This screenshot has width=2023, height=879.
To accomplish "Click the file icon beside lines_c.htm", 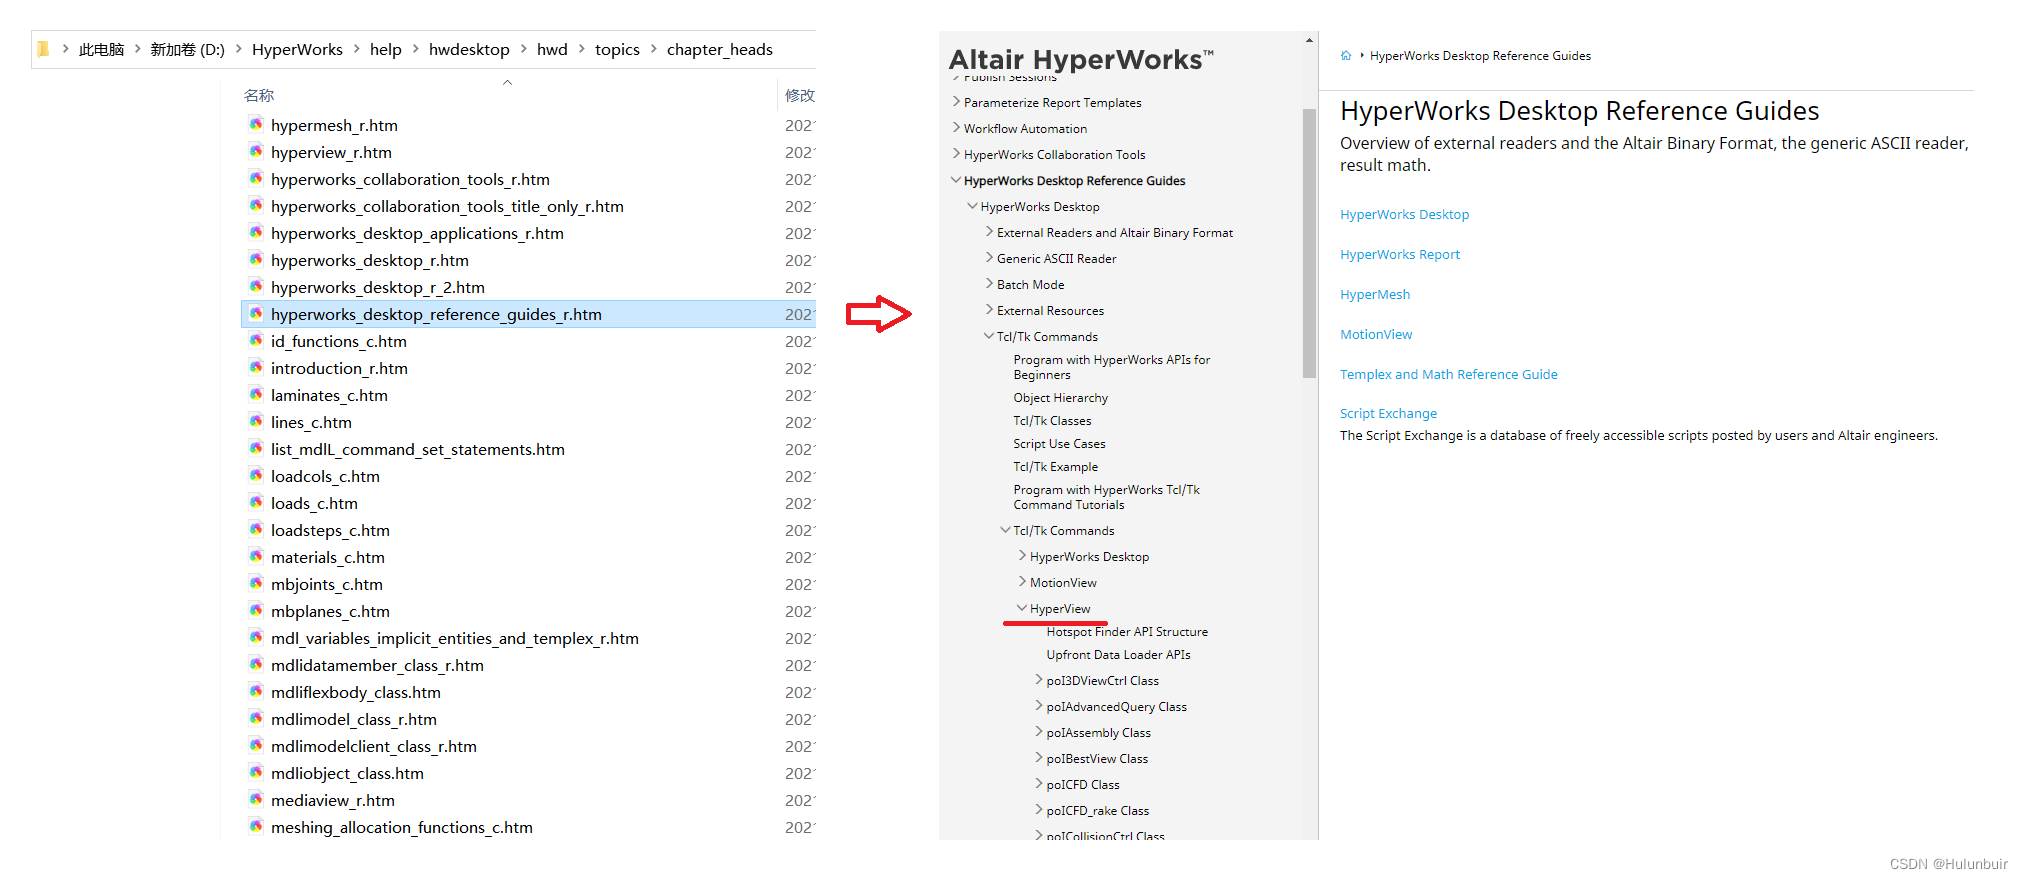I will pos(256,422).
